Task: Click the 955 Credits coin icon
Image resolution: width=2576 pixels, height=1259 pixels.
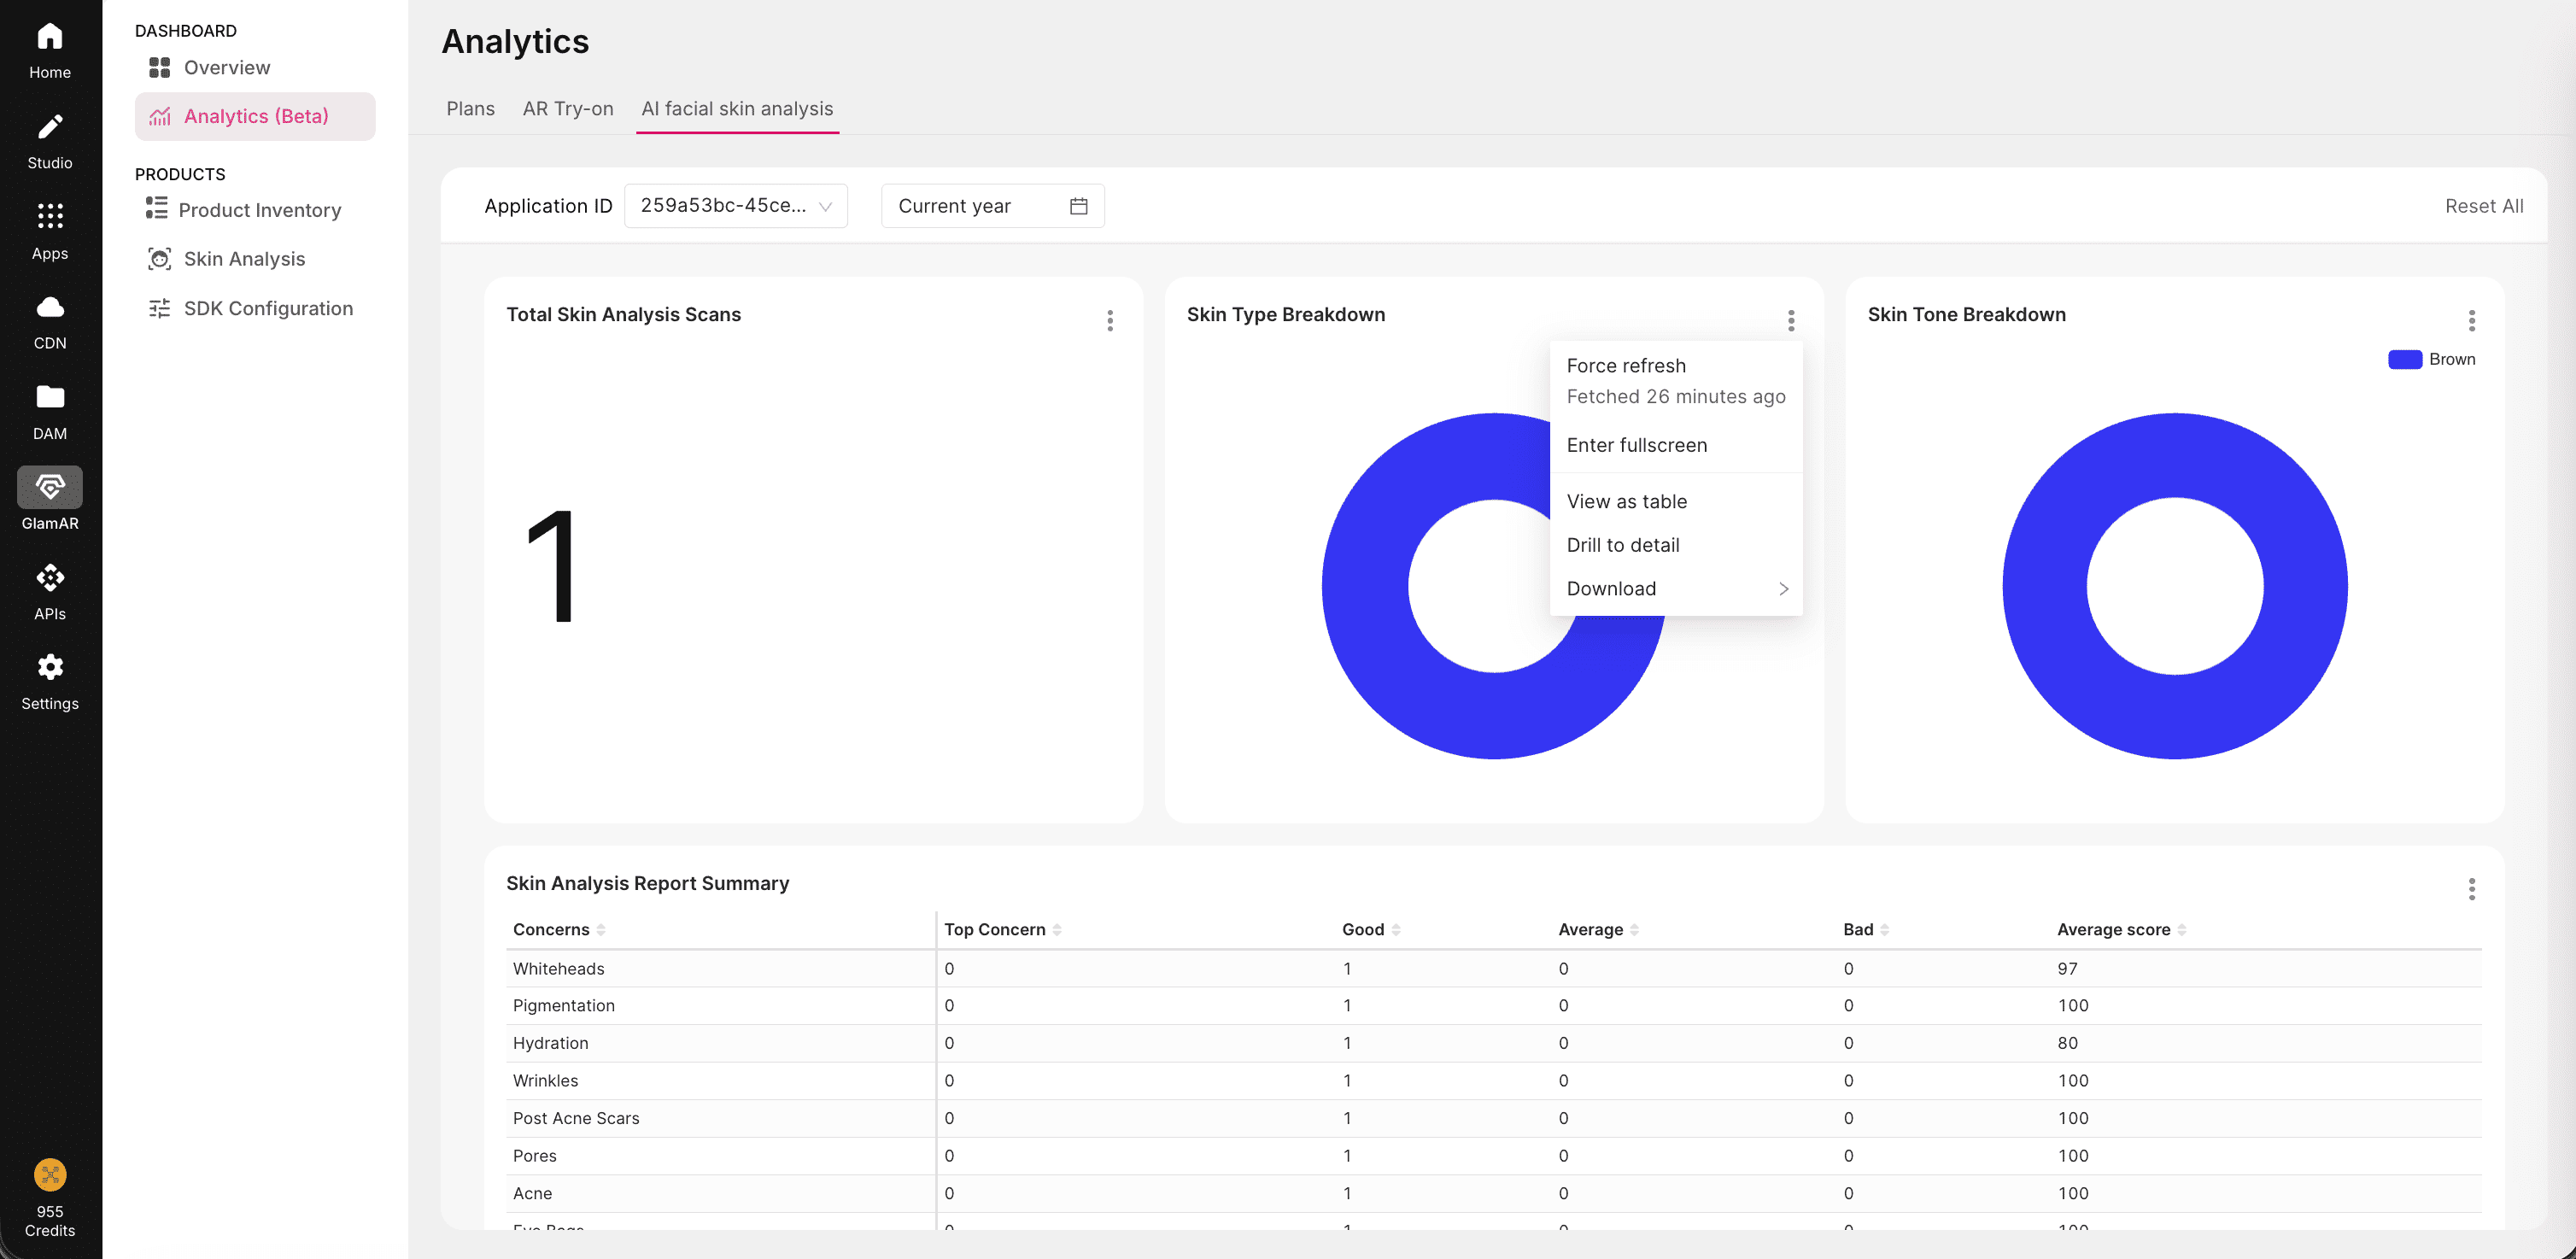Action: [x=50, y=1174]
